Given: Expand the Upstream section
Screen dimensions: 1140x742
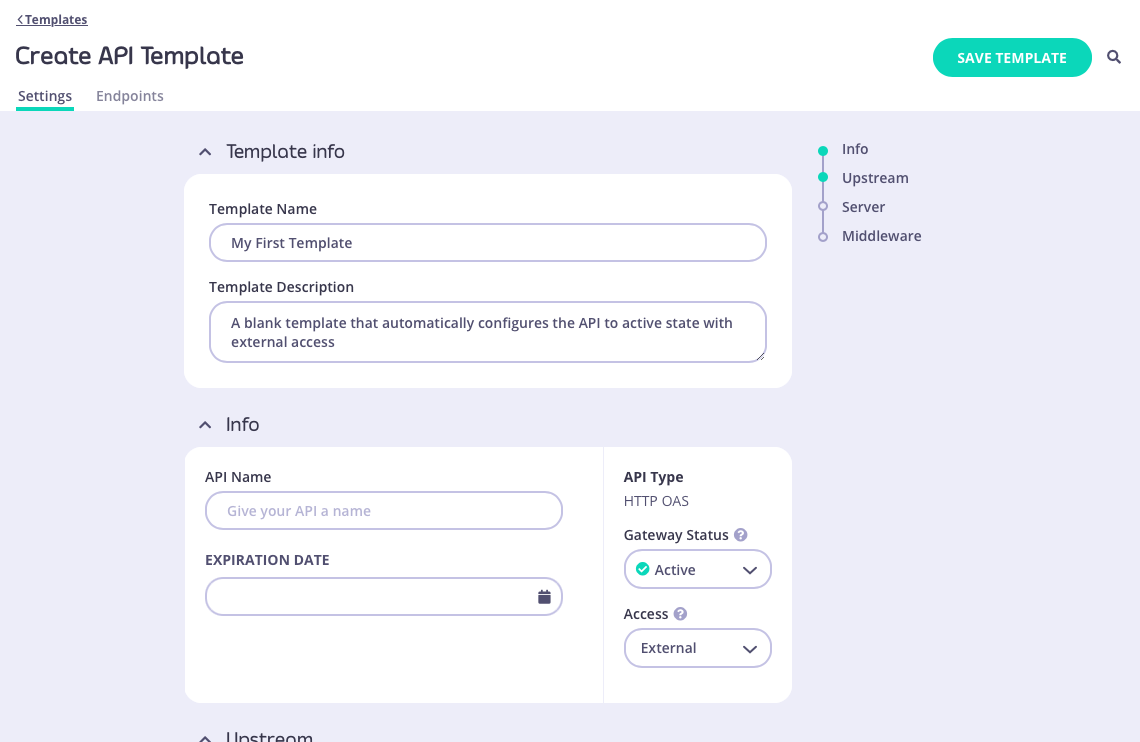Looking at the screenshot, I should coord(204,737).
